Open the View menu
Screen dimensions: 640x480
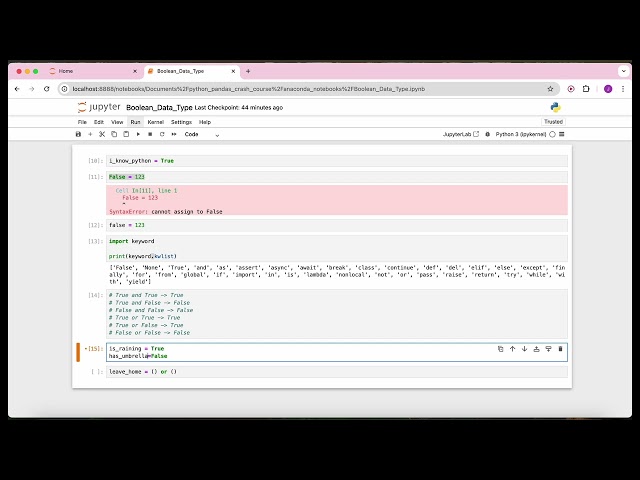pos(117,122)
